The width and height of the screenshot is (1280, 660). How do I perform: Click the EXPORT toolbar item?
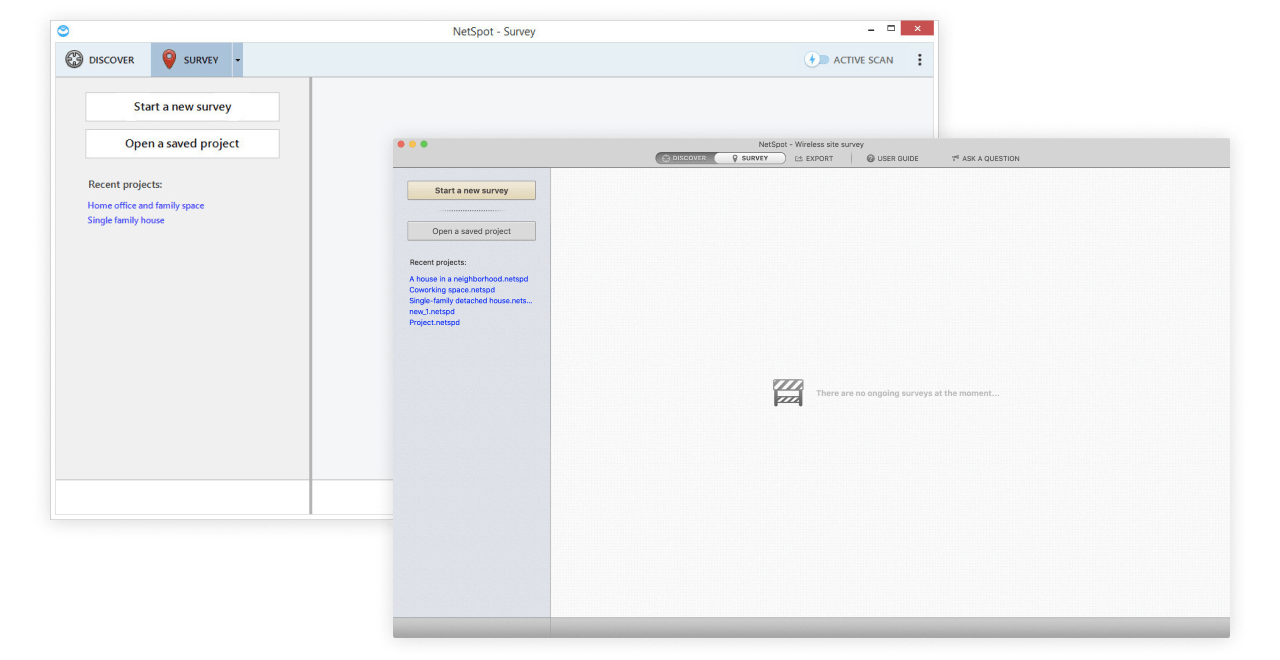coord(814,158)
